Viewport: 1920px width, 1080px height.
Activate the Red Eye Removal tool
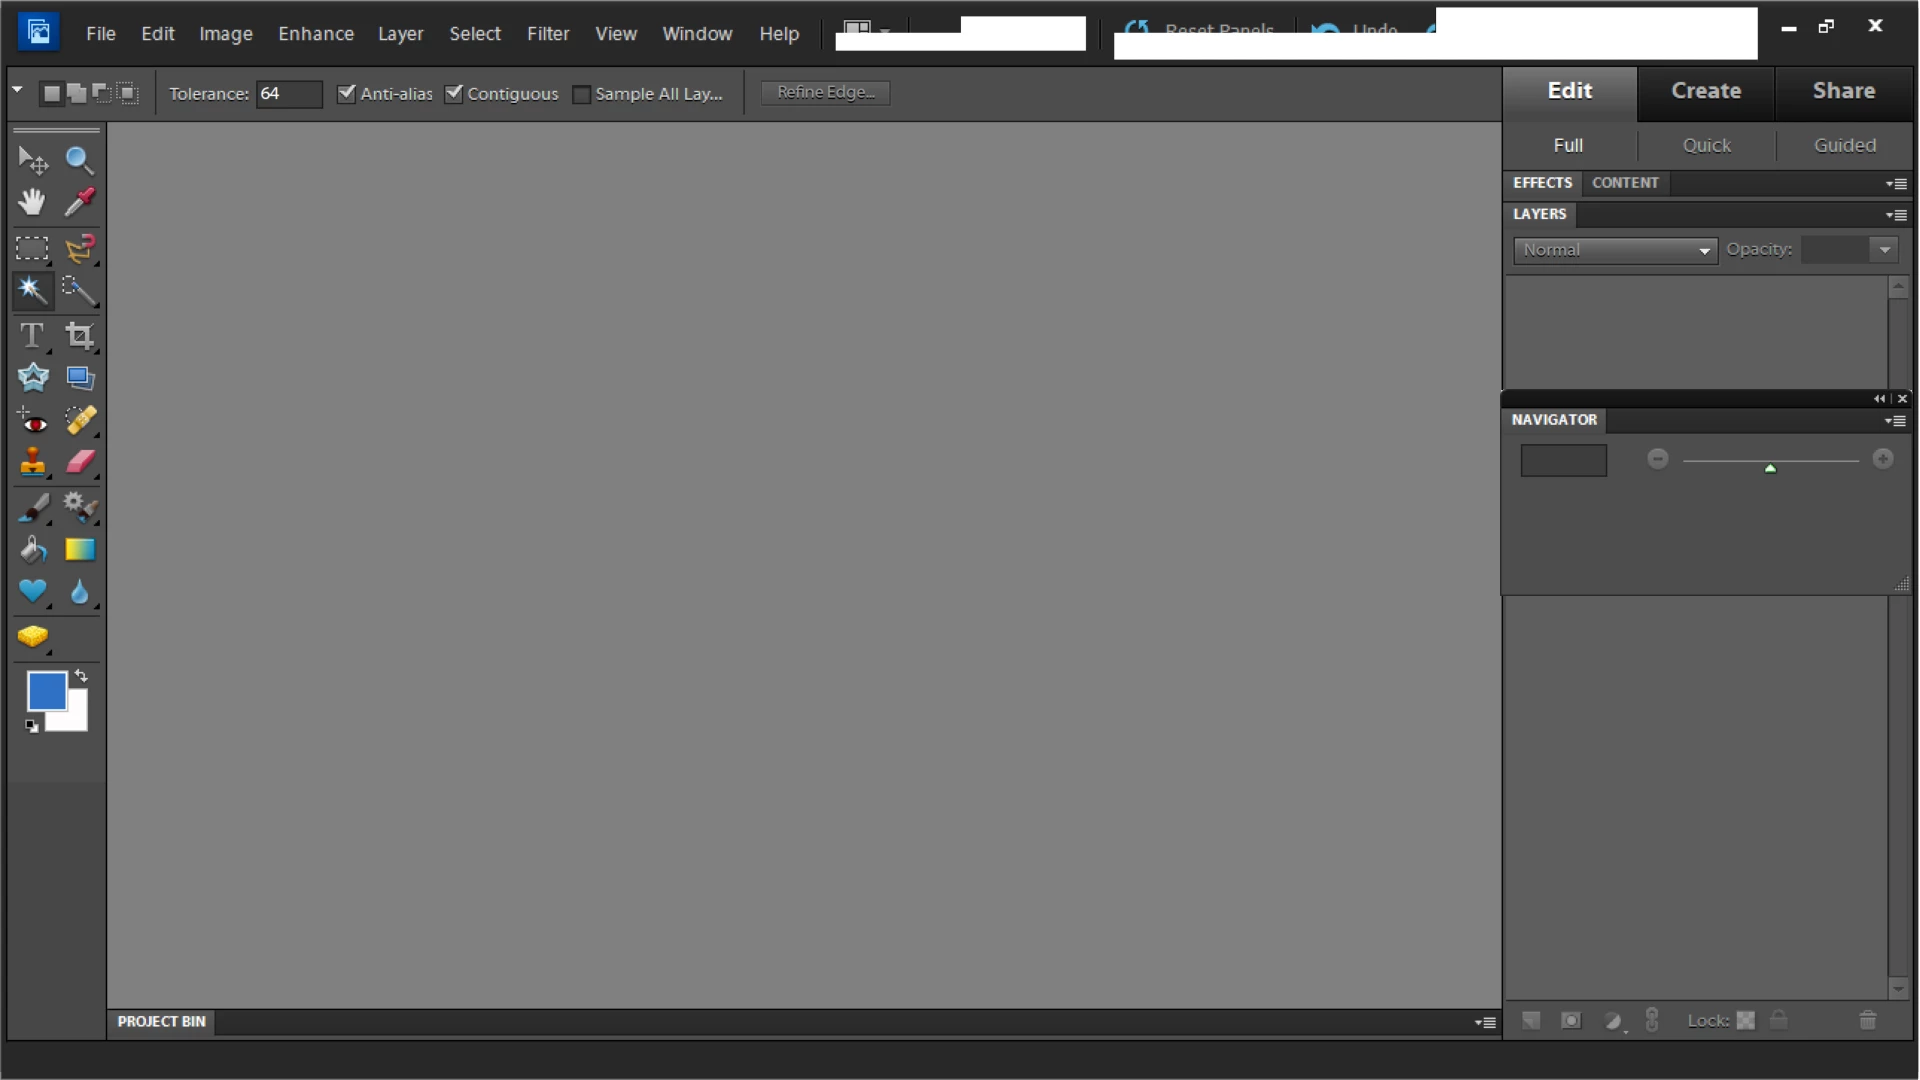coord(32,421)
